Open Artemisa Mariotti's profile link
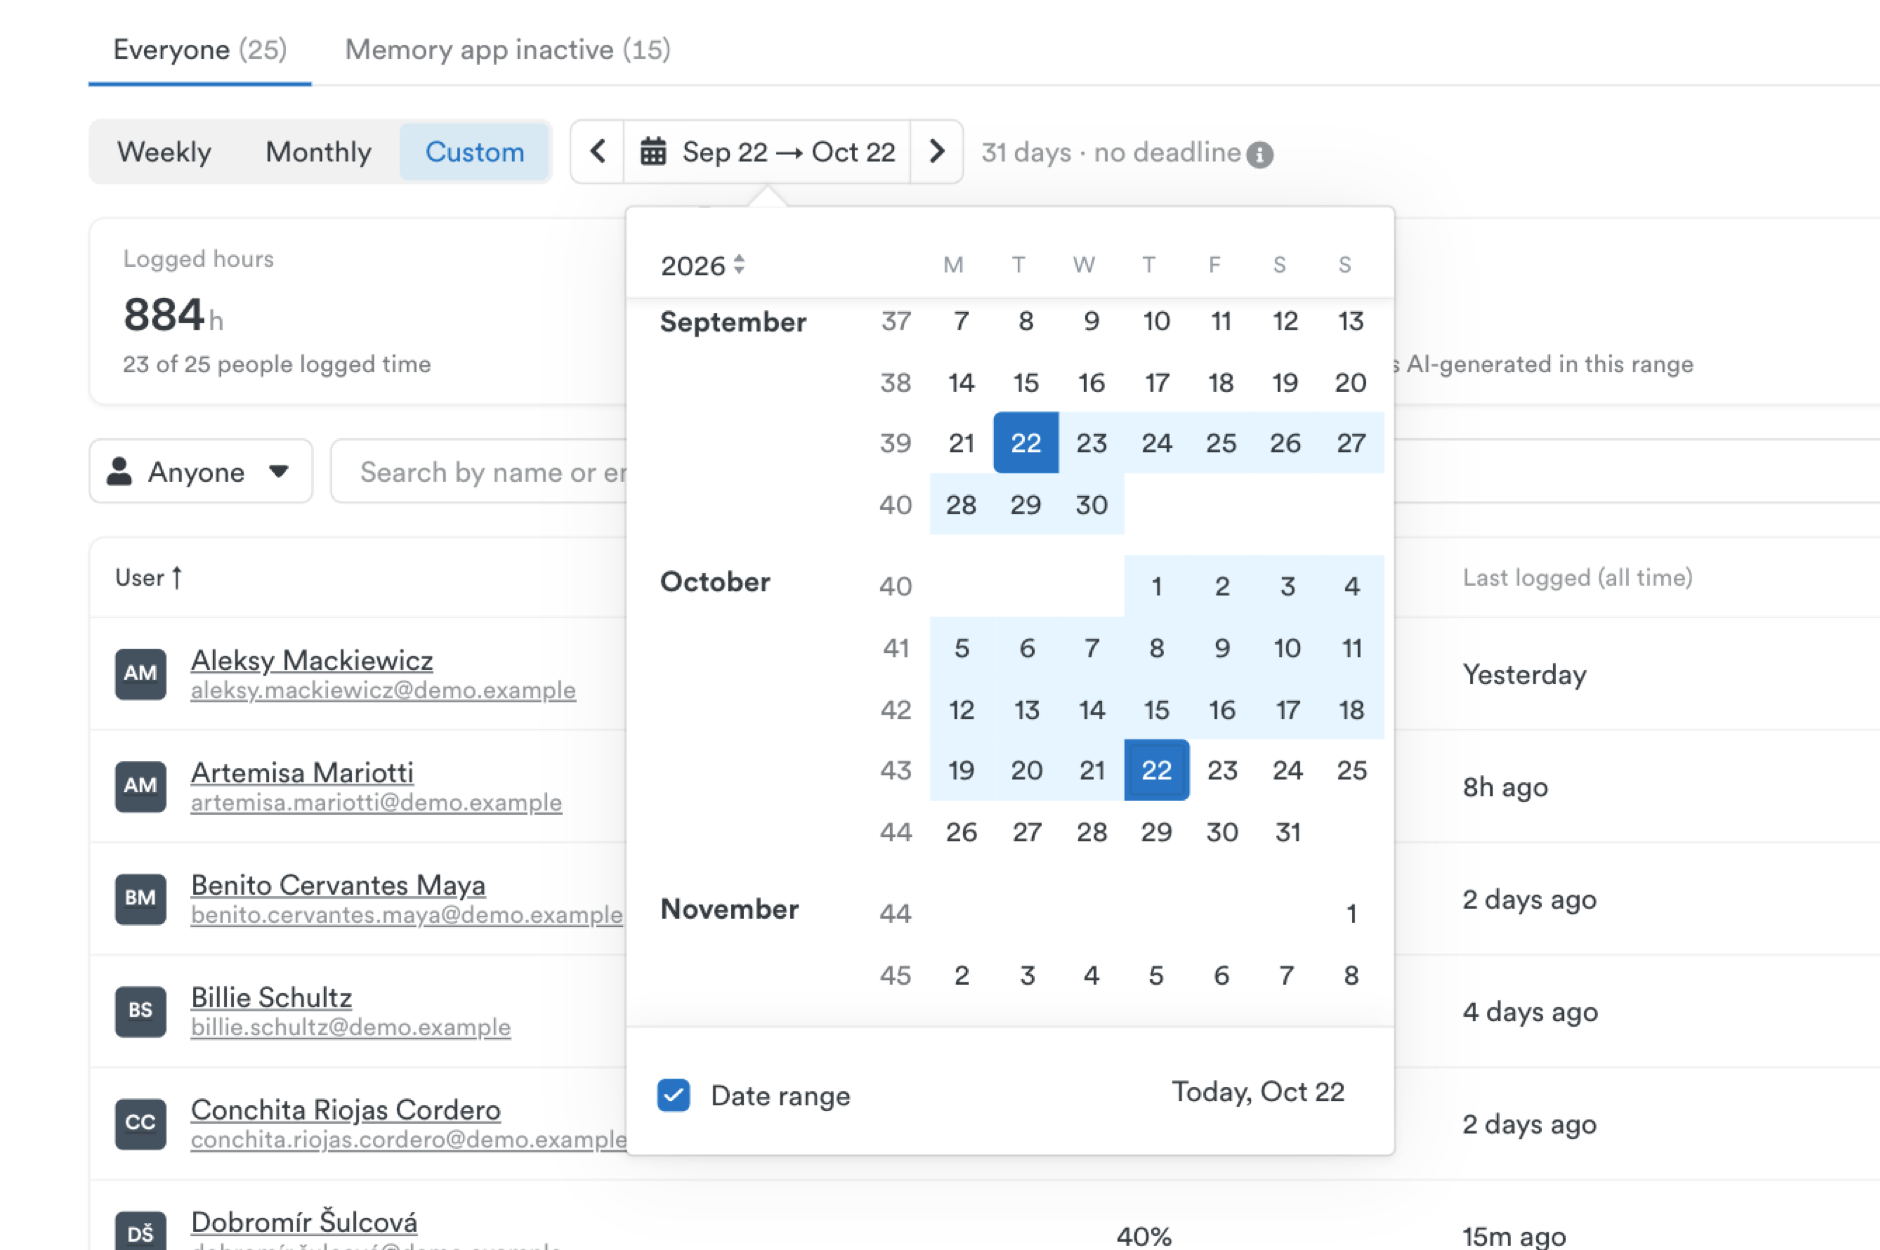This screenshot has height=1250, width=1880. coord(302,772)
